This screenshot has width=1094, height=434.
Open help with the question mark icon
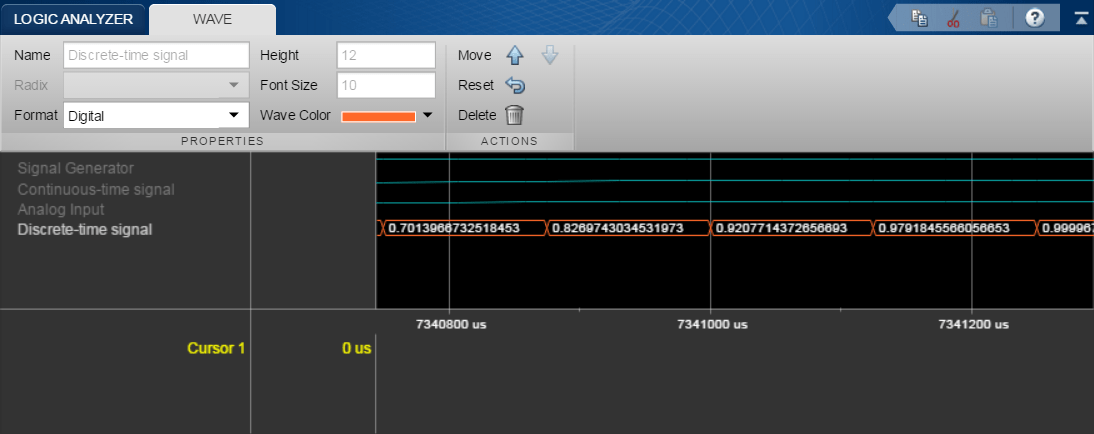pos(1035,18)
